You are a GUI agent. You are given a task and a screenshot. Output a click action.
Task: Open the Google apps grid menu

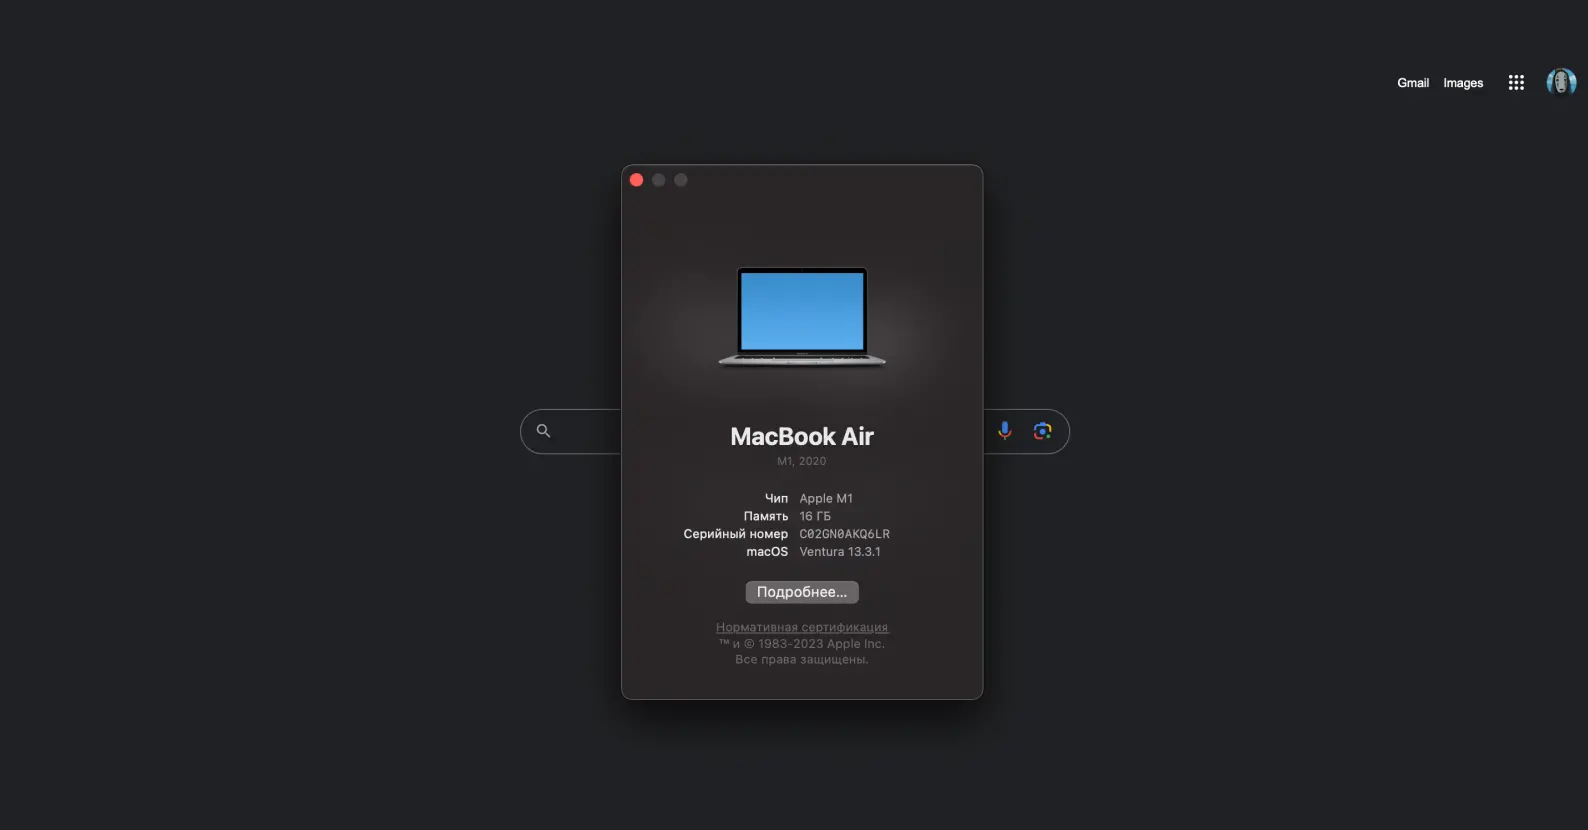(1516, 83)
